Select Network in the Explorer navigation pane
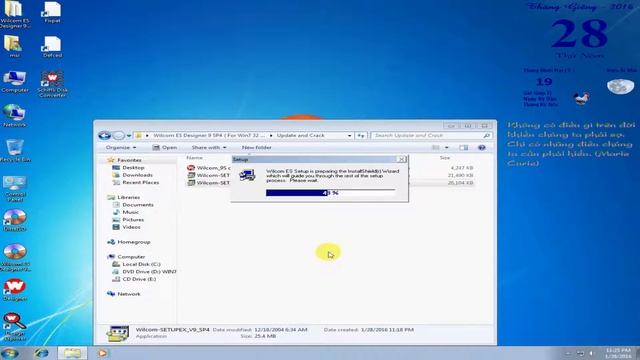This screenshot has width=640, height=360. (129, 294)
